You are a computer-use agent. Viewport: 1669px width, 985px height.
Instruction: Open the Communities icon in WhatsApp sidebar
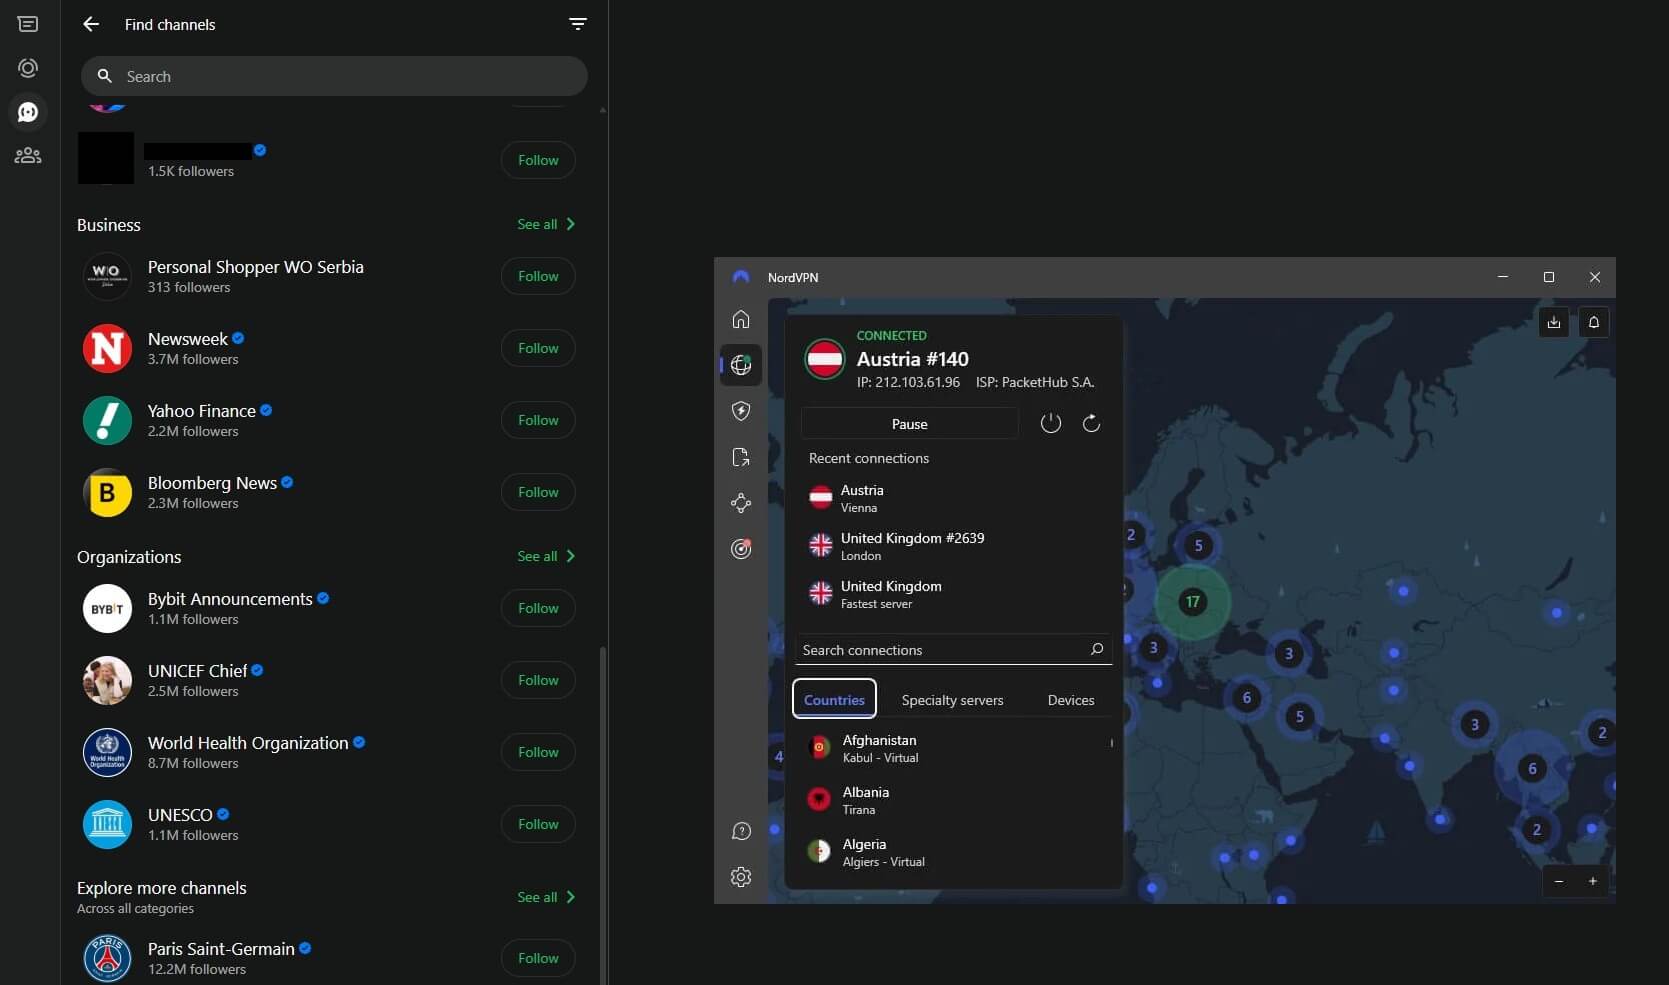click(x=28, y=156)
